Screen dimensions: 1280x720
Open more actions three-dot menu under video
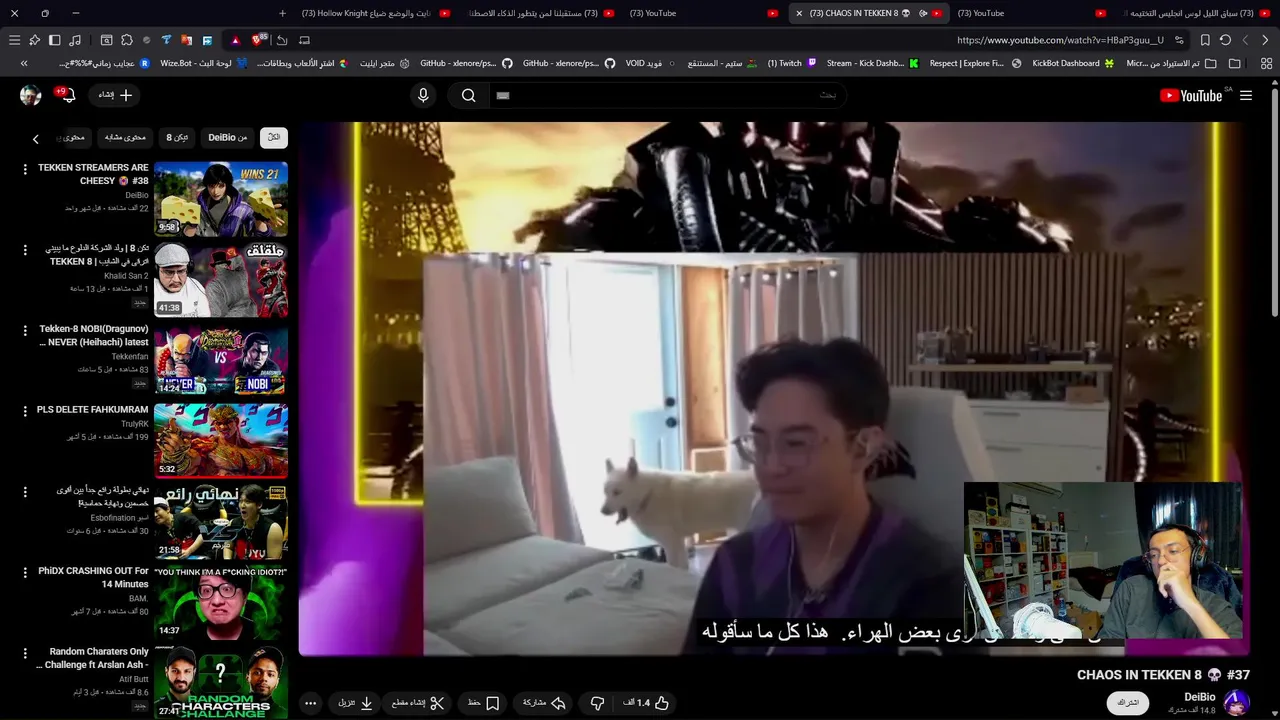pos(310,703)
